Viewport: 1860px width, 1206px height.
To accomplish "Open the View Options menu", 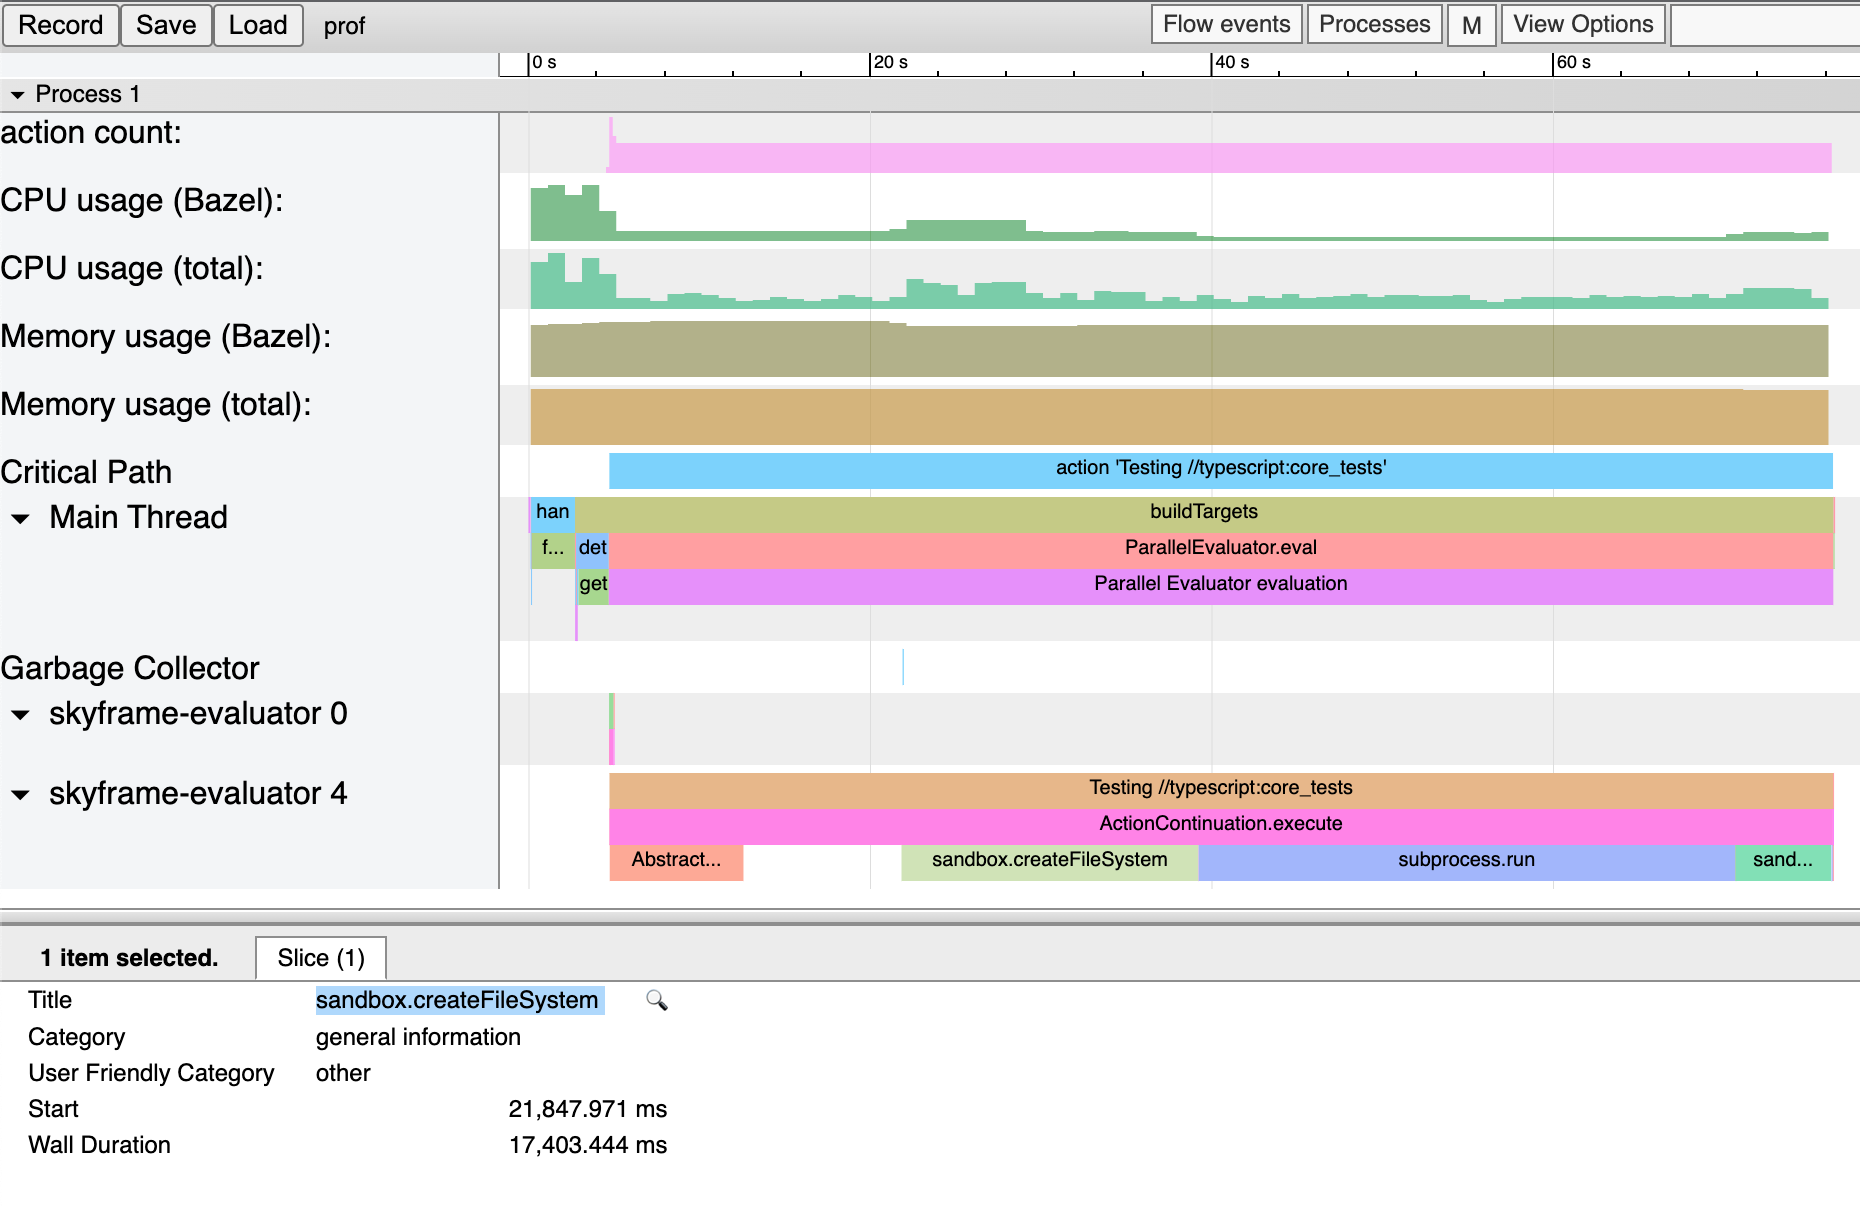I will click(x=1582, y=24).
